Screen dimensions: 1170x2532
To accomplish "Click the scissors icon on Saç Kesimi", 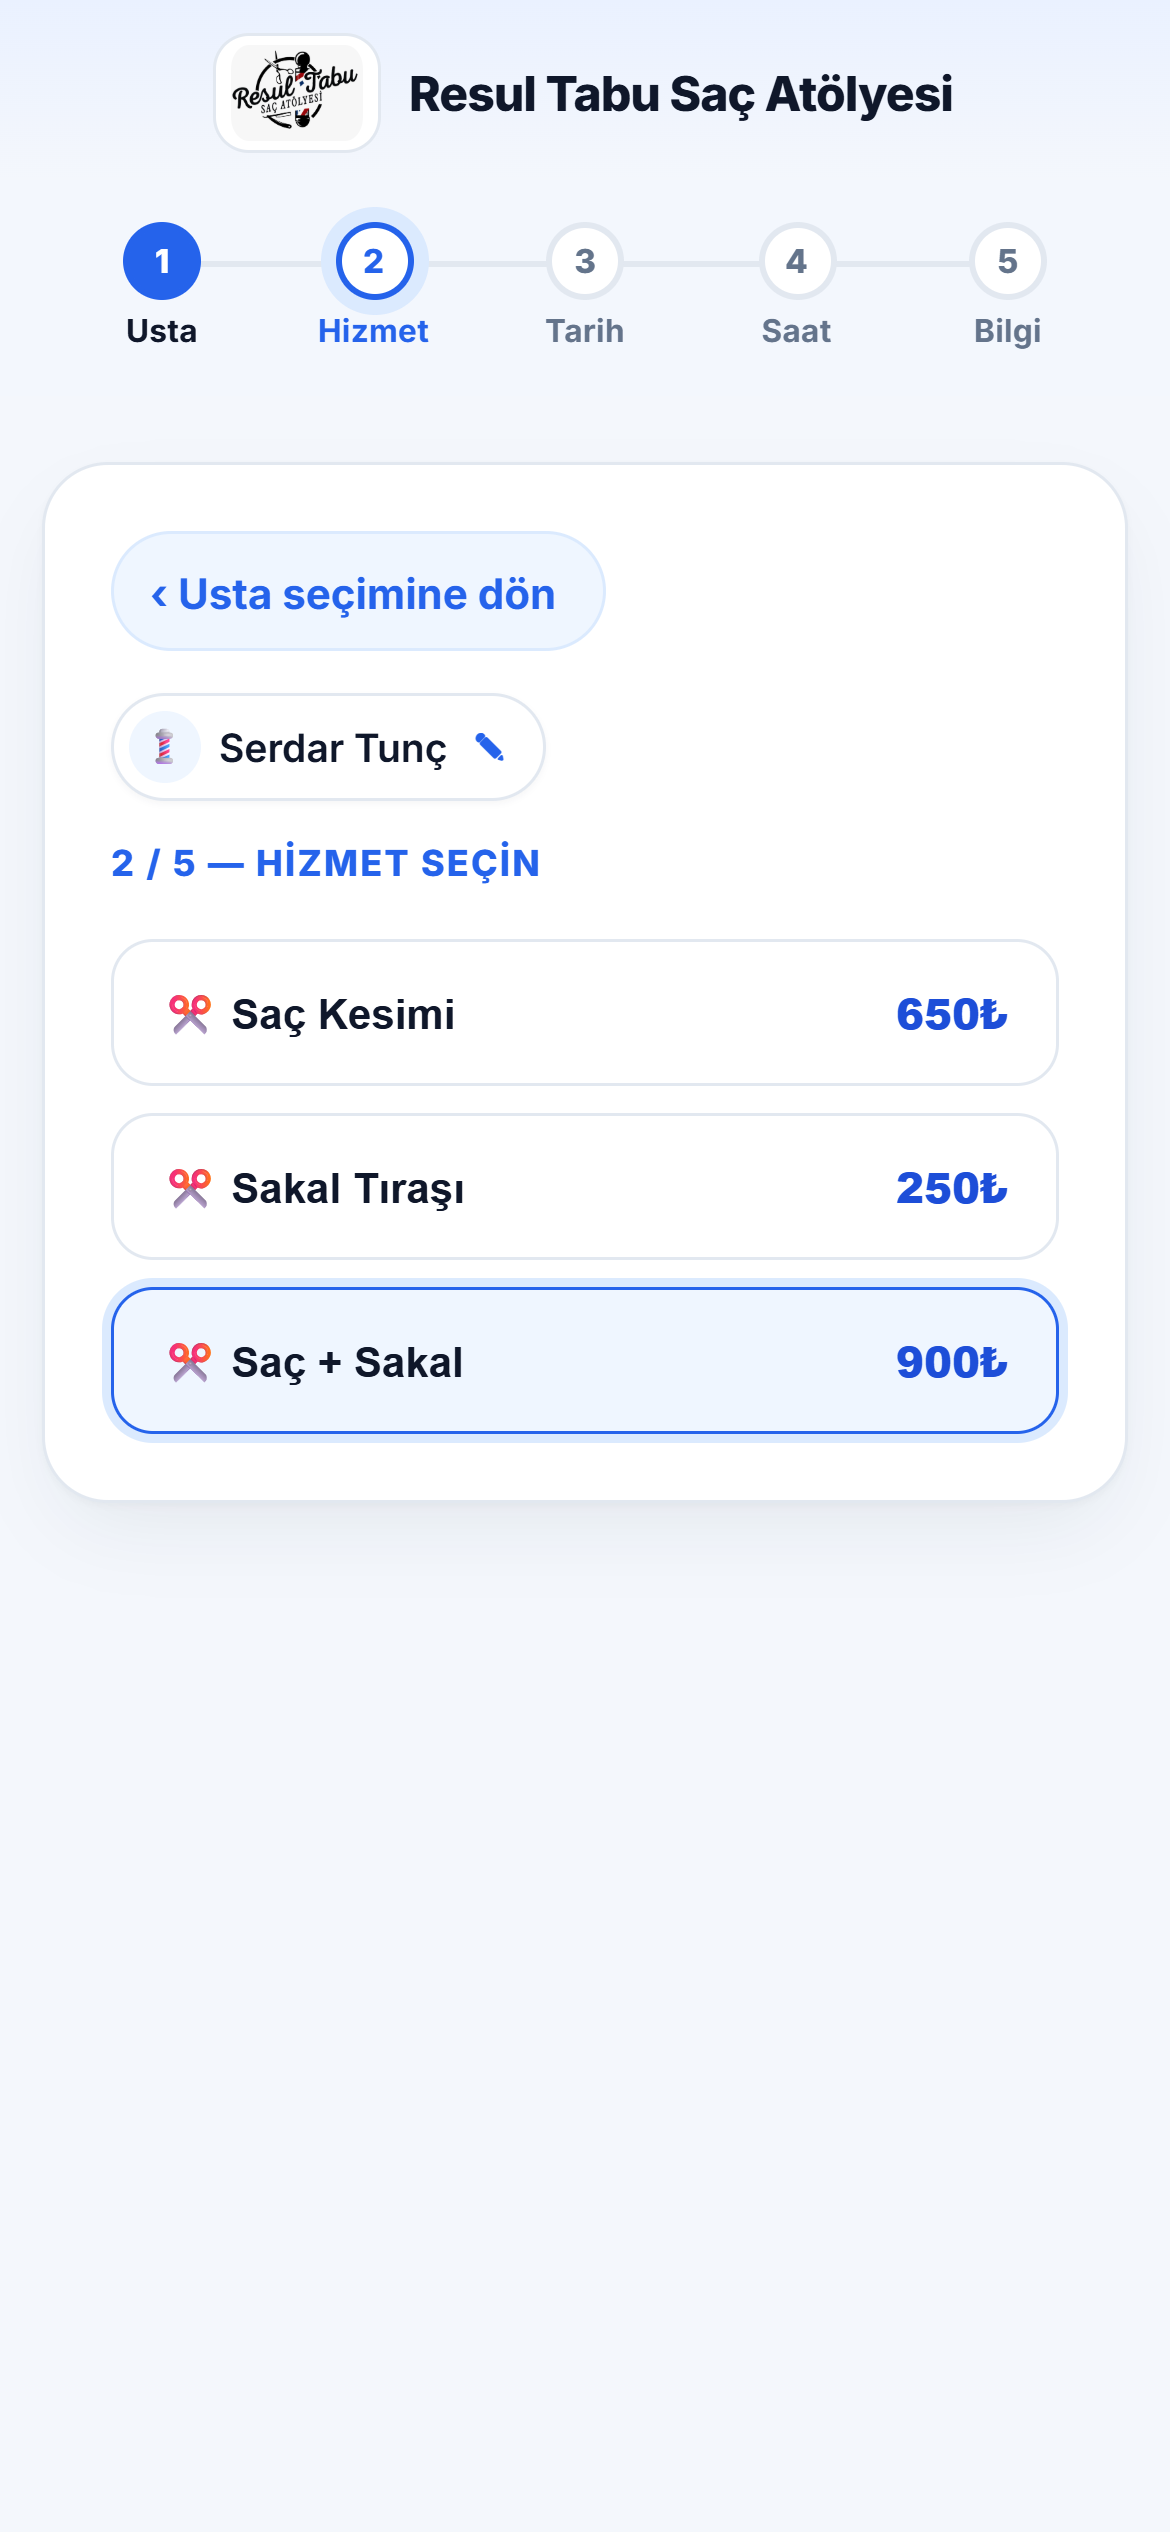I will (190, 1014).
